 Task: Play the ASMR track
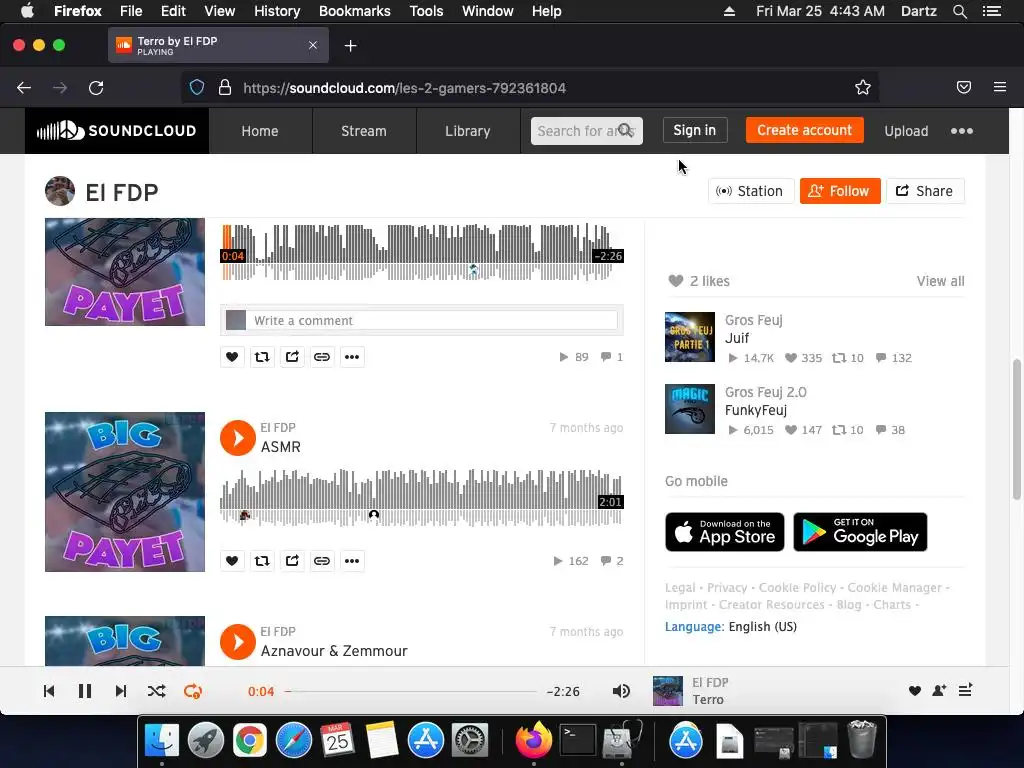238,438
